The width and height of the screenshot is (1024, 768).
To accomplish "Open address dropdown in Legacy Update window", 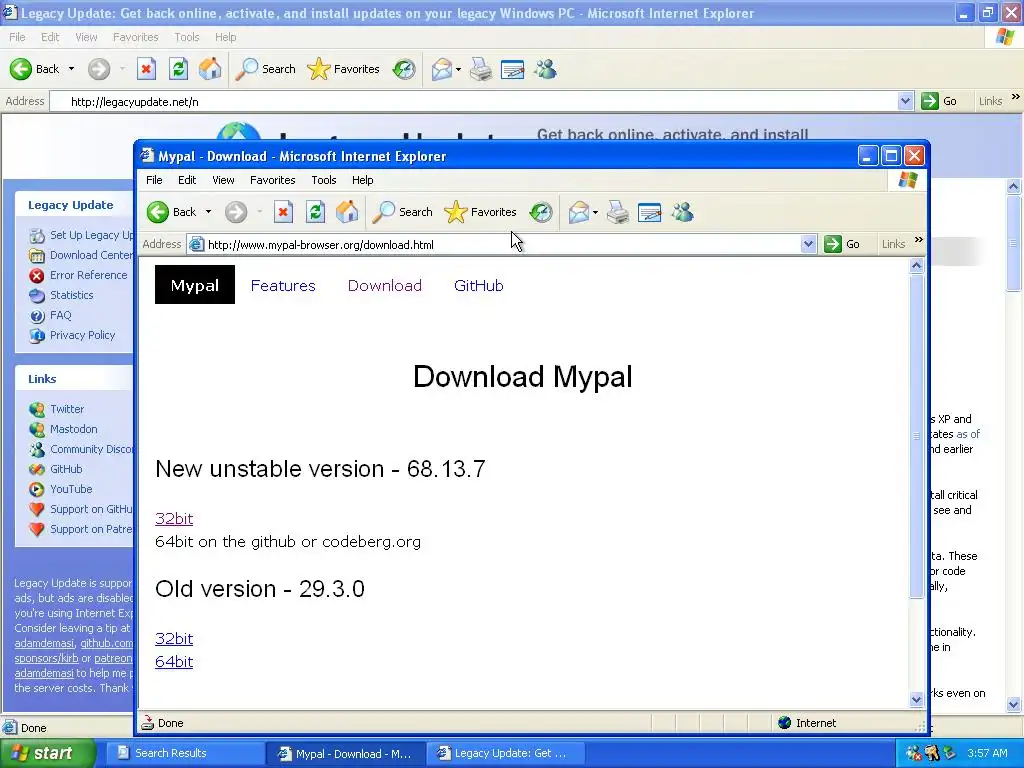I will (905, 101).
